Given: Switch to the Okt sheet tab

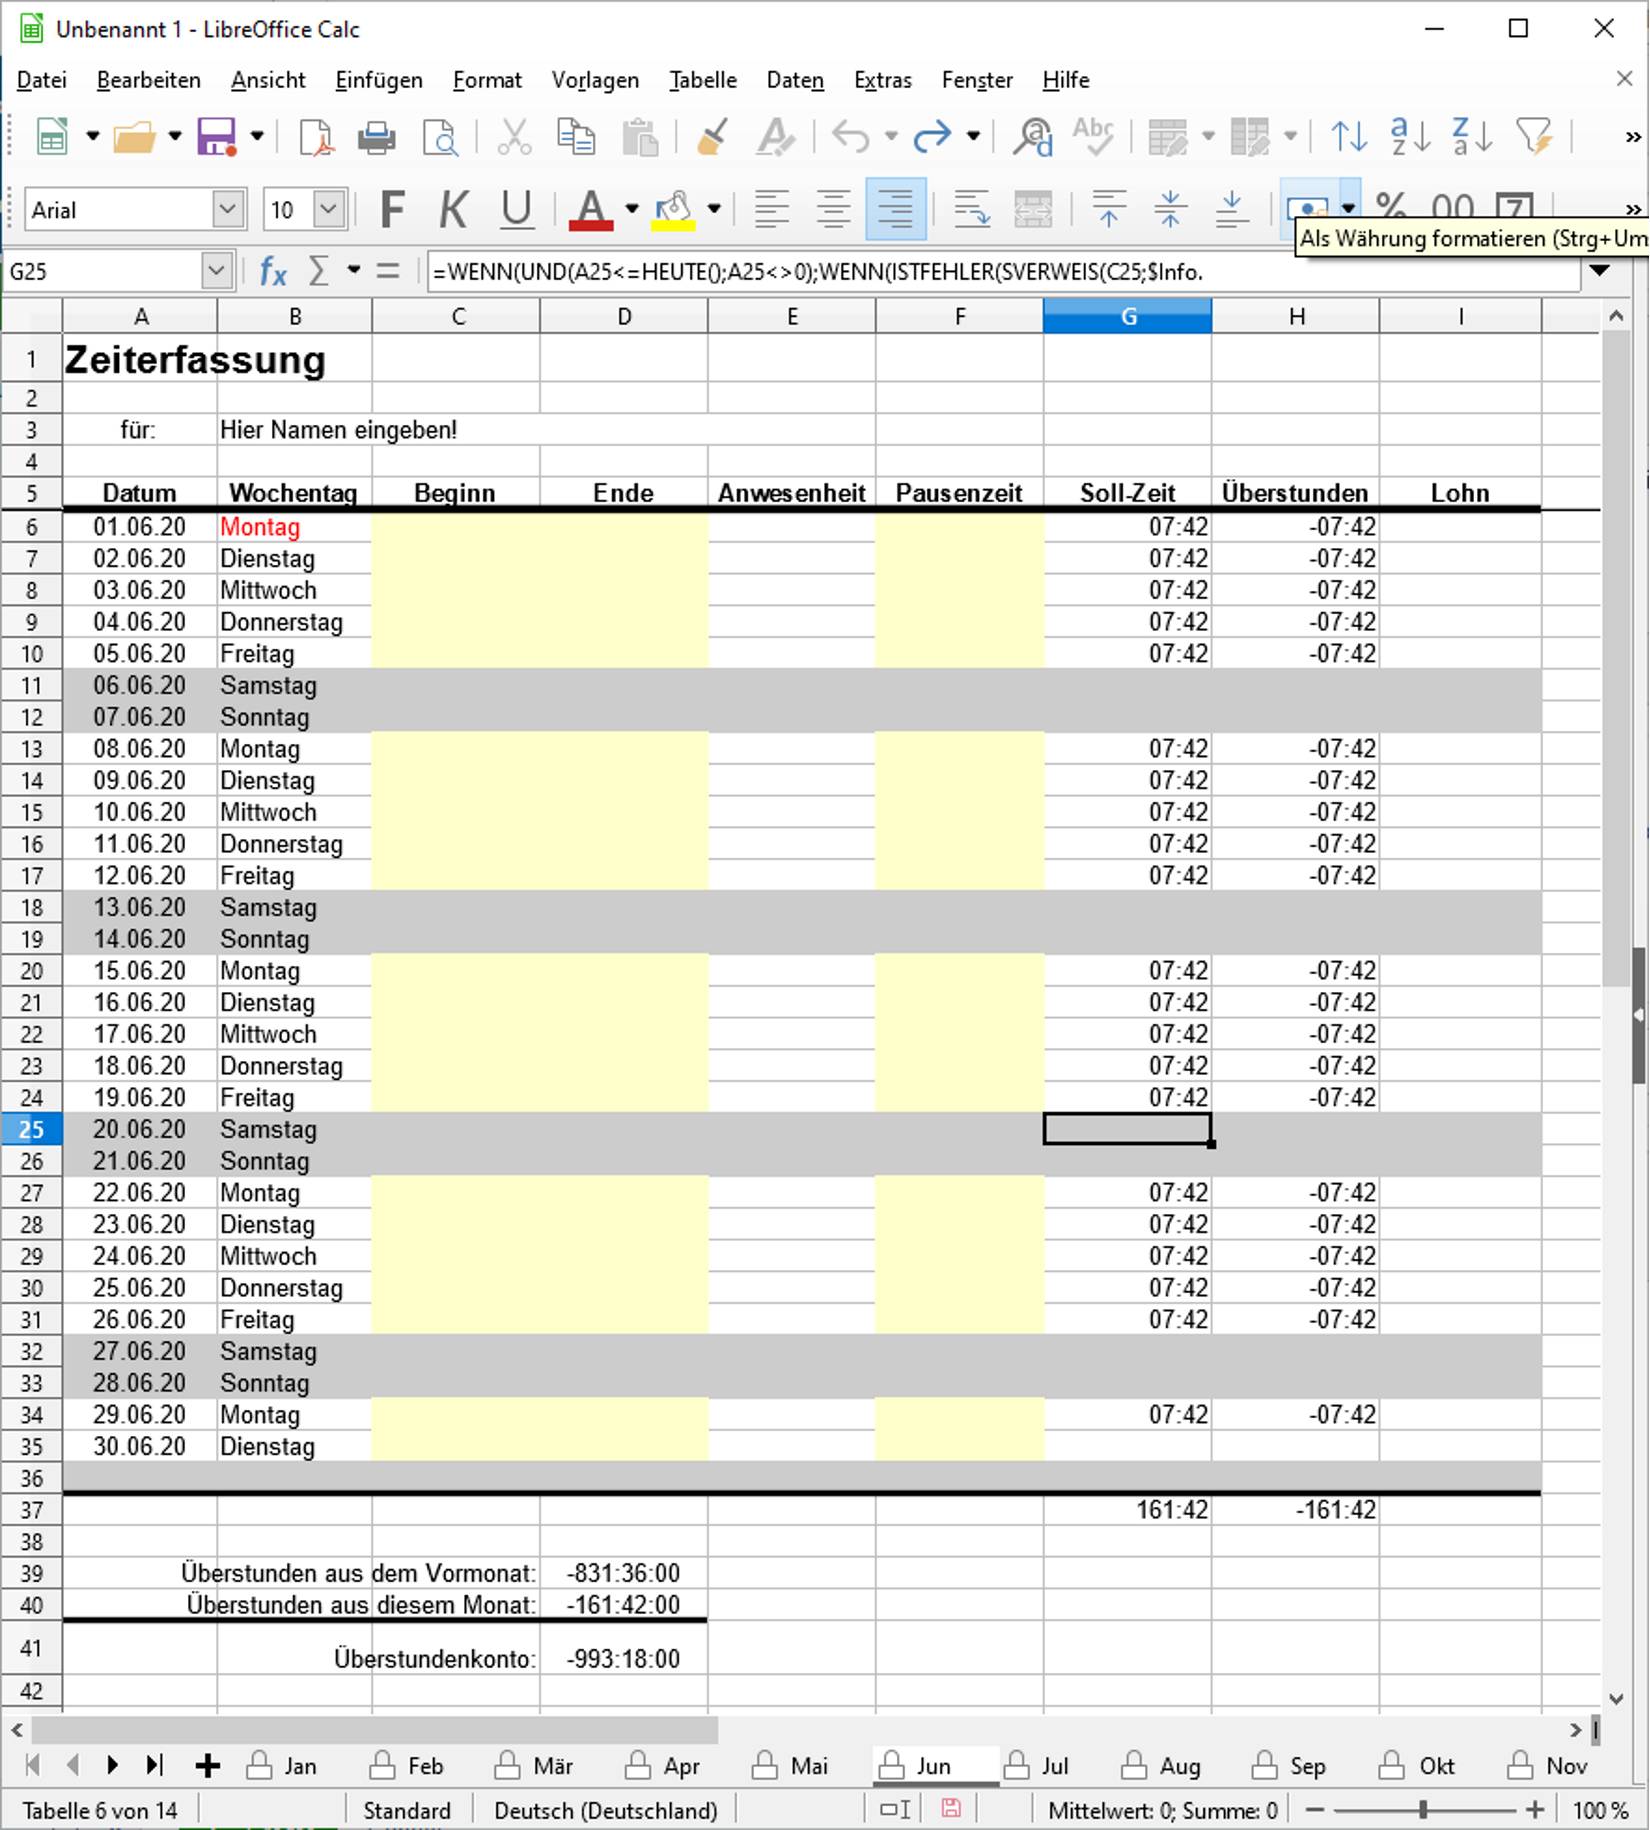Looking at the screenshot, I should click(x=1418, y=1766).
